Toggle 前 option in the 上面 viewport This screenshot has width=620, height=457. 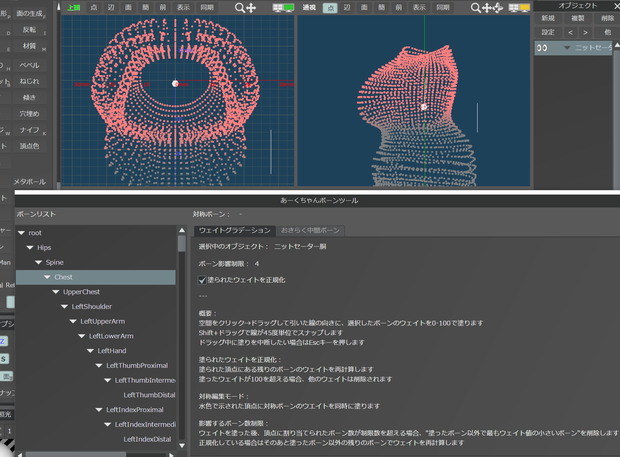pos(163,8)
